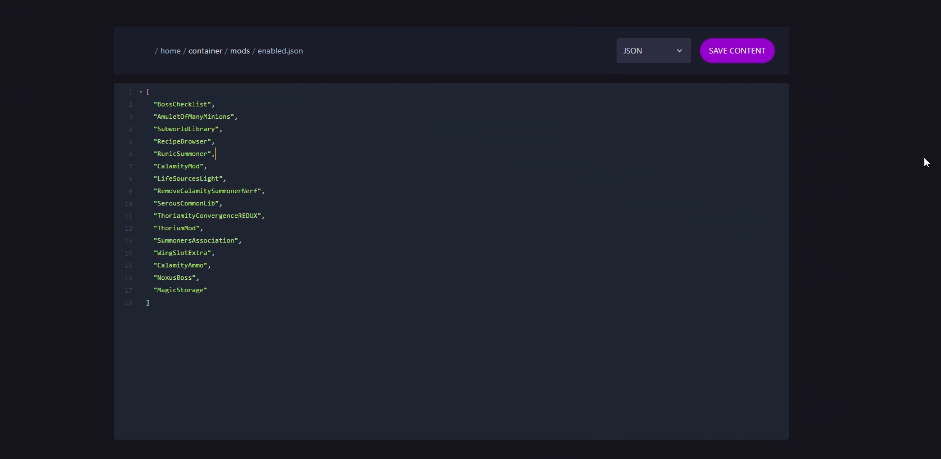Click the "SummonersAssociation" entry

coord(197,241)
